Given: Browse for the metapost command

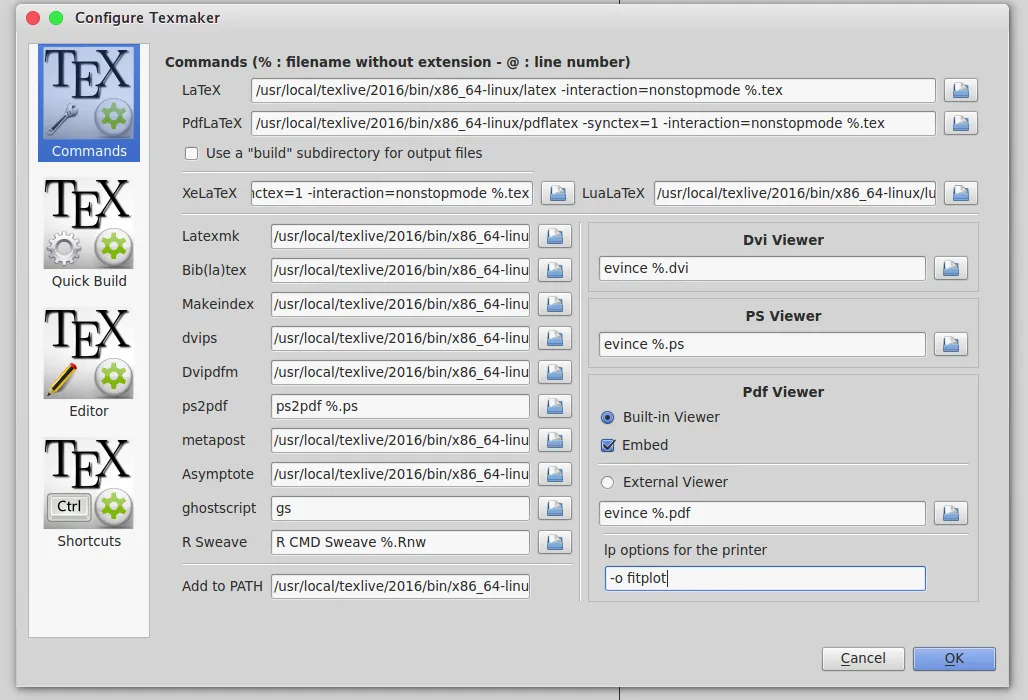Looking at the screenshot, I should [555, 440].
